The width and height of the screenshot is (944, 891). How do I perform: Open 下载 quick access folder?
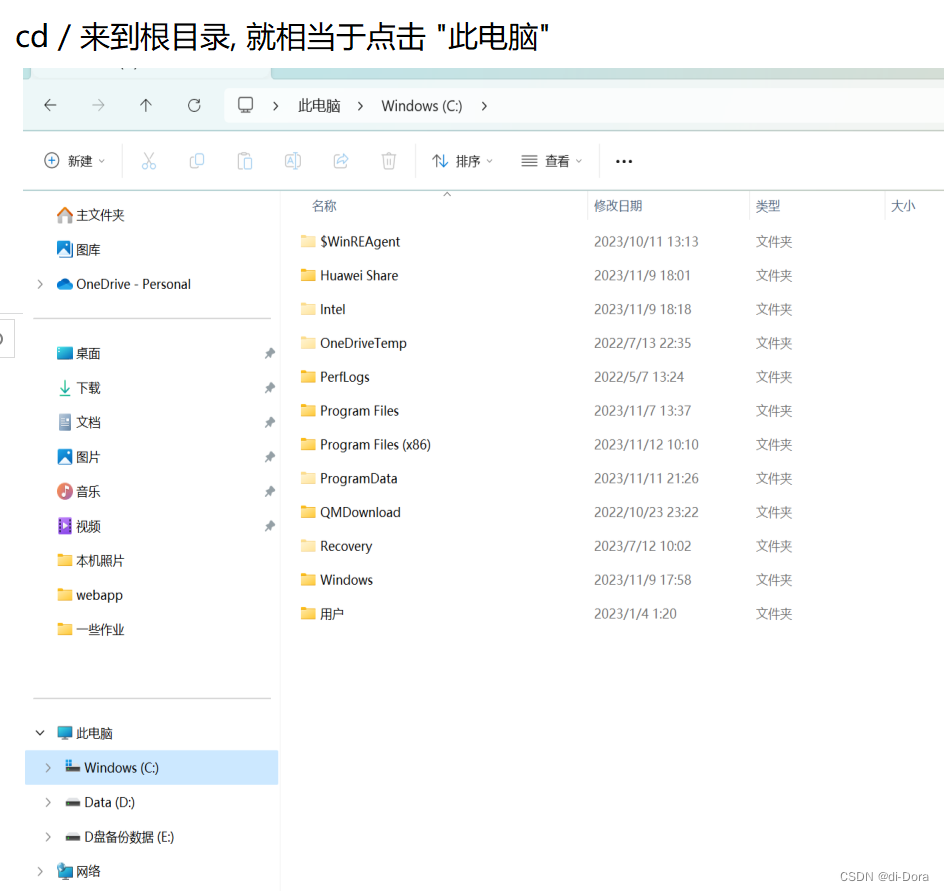pos(78,388)
